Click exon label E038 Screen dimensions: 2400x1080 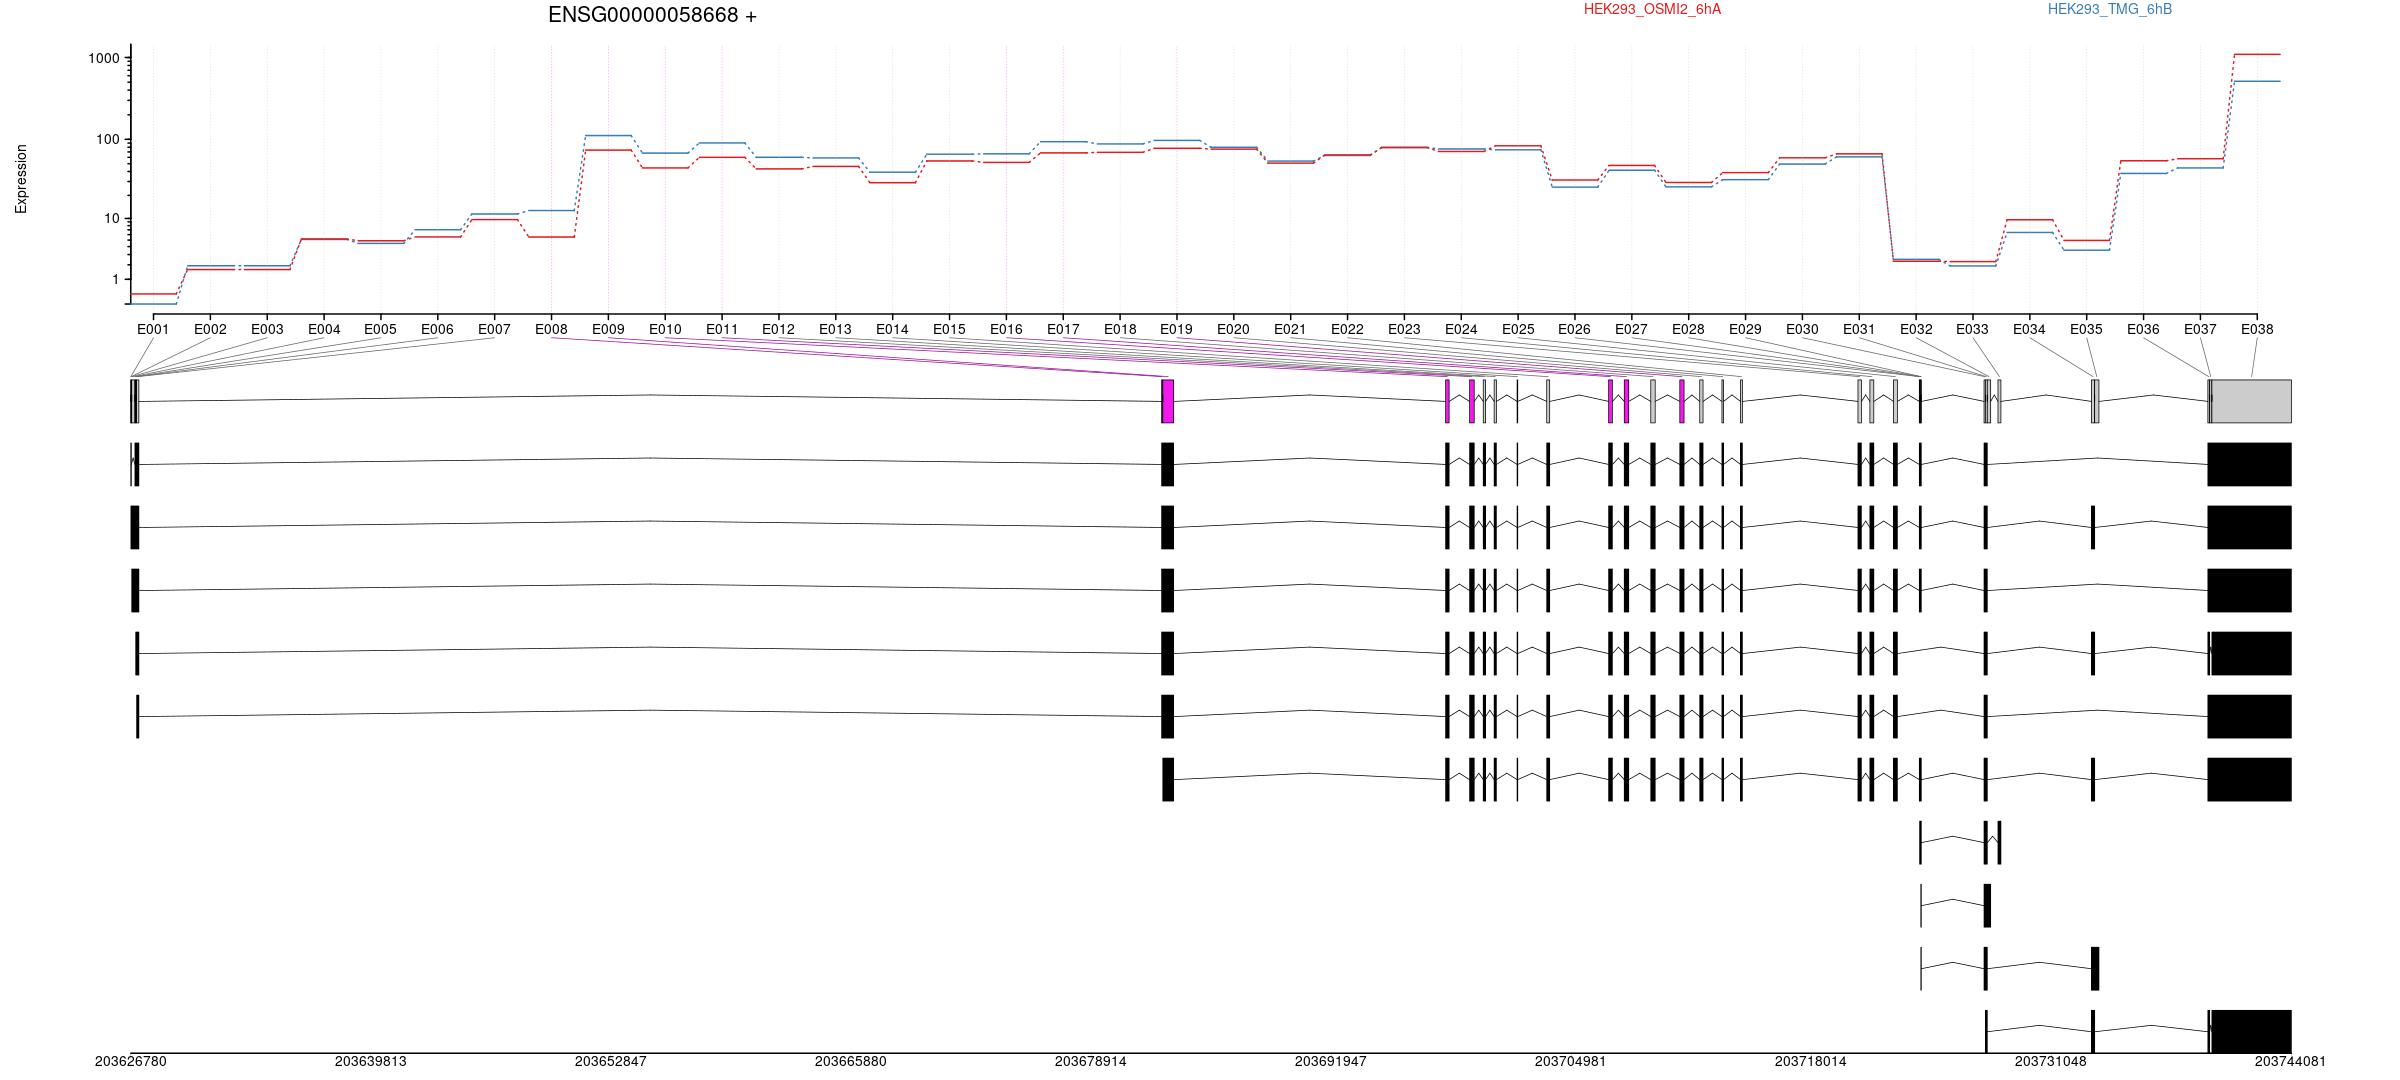2257,329
